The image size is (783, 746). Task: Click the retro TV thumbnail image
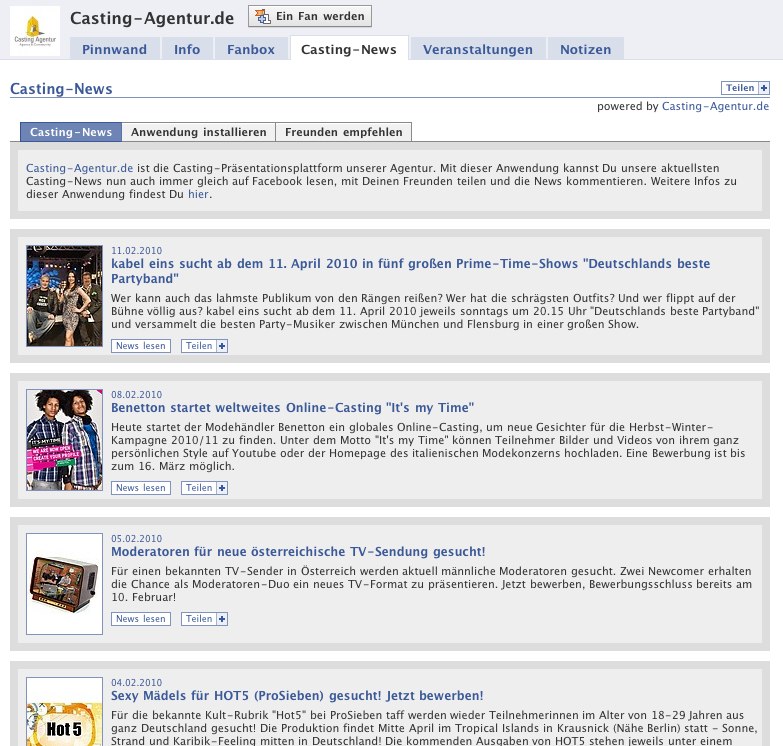pos(64,584)
